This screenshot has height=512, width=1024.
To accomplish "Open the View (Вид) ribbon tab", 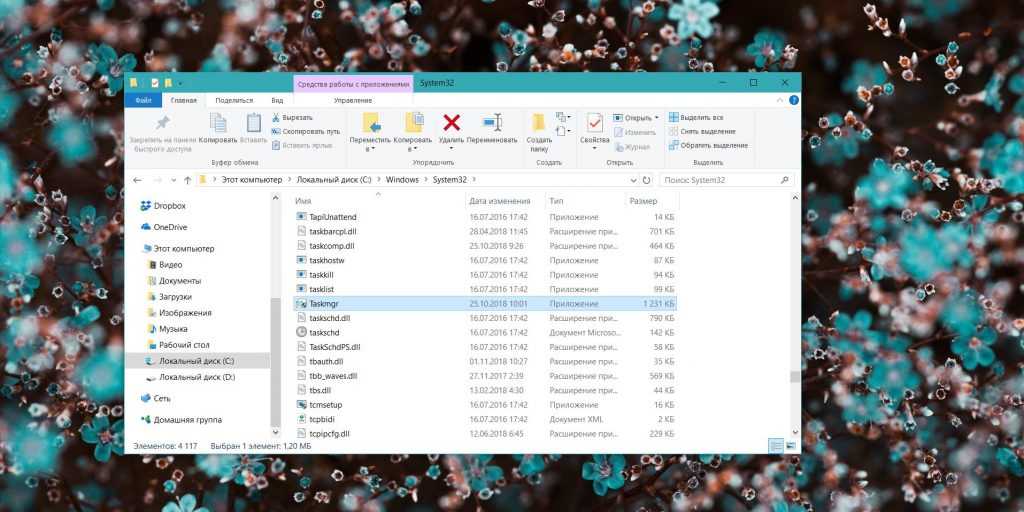I will point(277,100).
